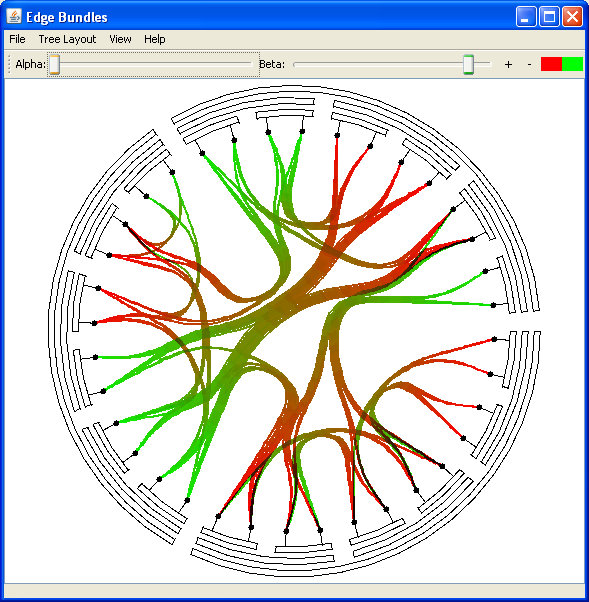Pick the green color swatch
This screenshot has width=589, height=602.
[x=572, y=64]
